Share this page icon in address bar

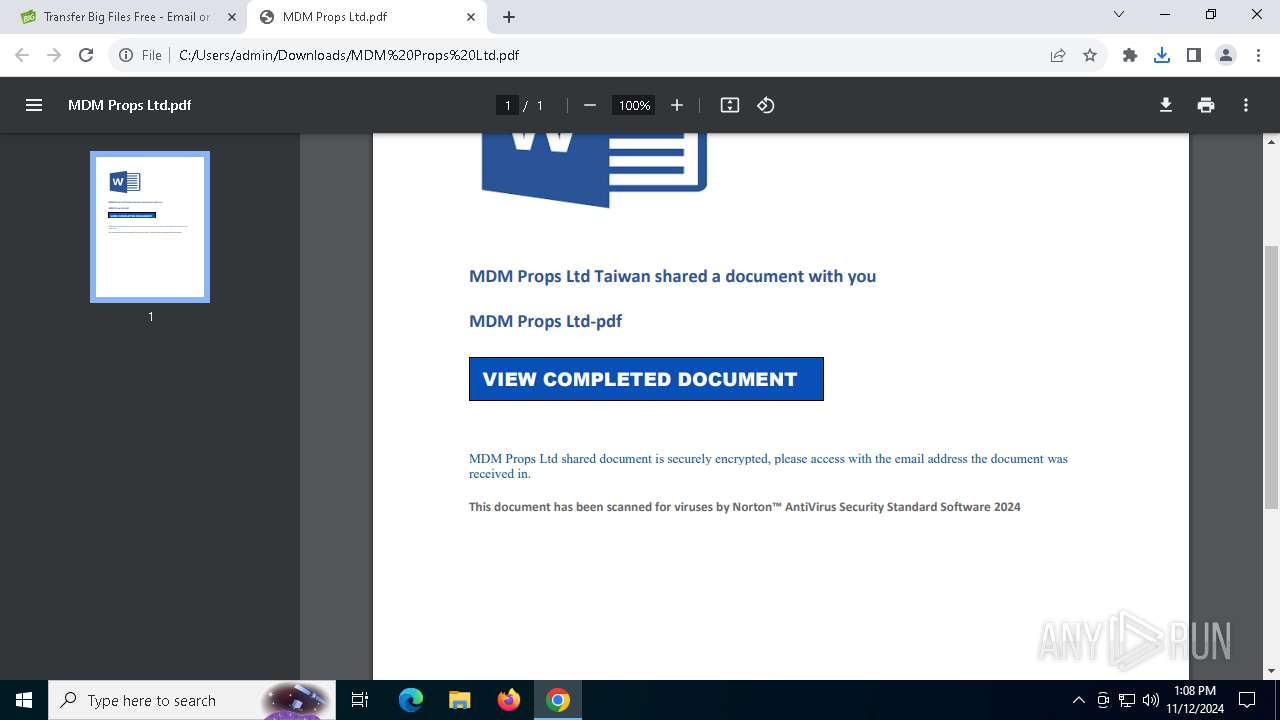[1058, 55]
